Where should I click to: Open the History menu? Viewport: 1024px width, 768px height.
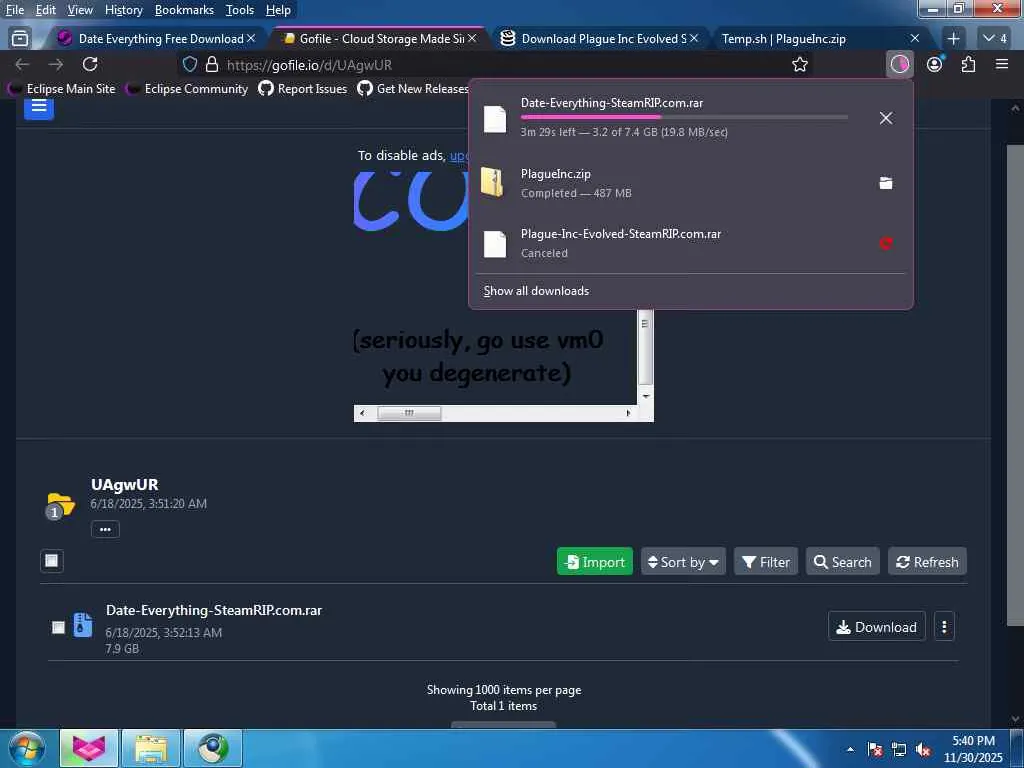tap(123, 10)
